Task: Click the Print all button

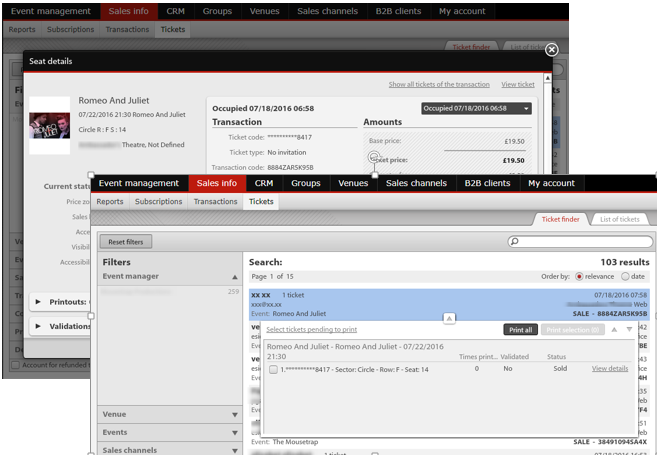Action: pos(520,330)
